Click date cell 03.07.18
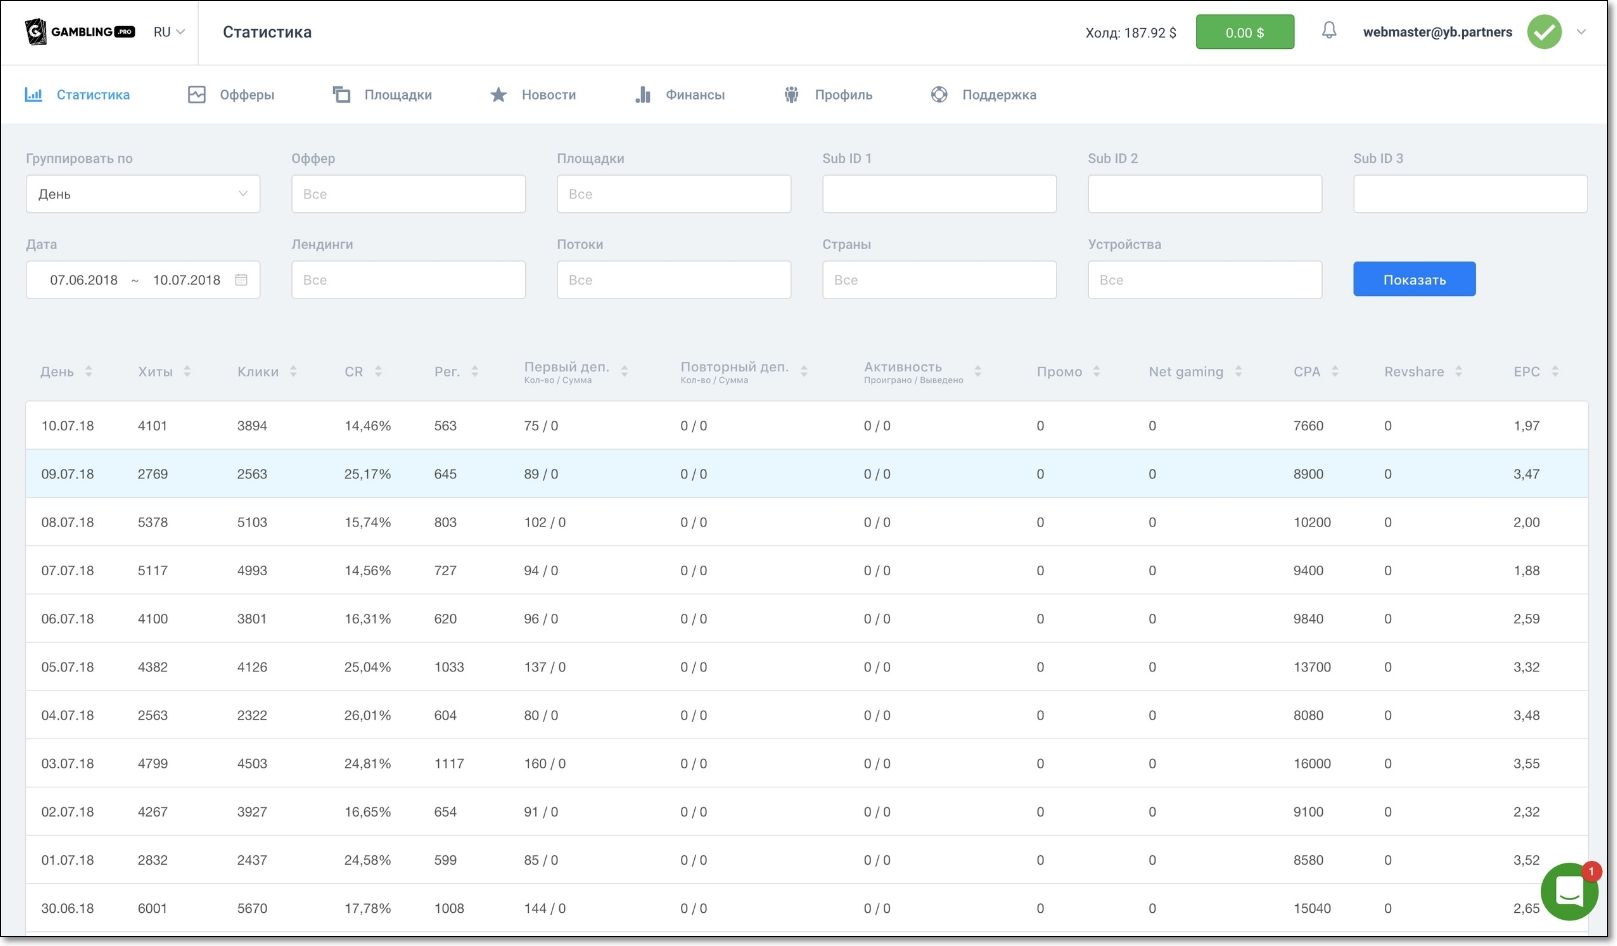This screenshot has height=946, width=1617. 67,763
